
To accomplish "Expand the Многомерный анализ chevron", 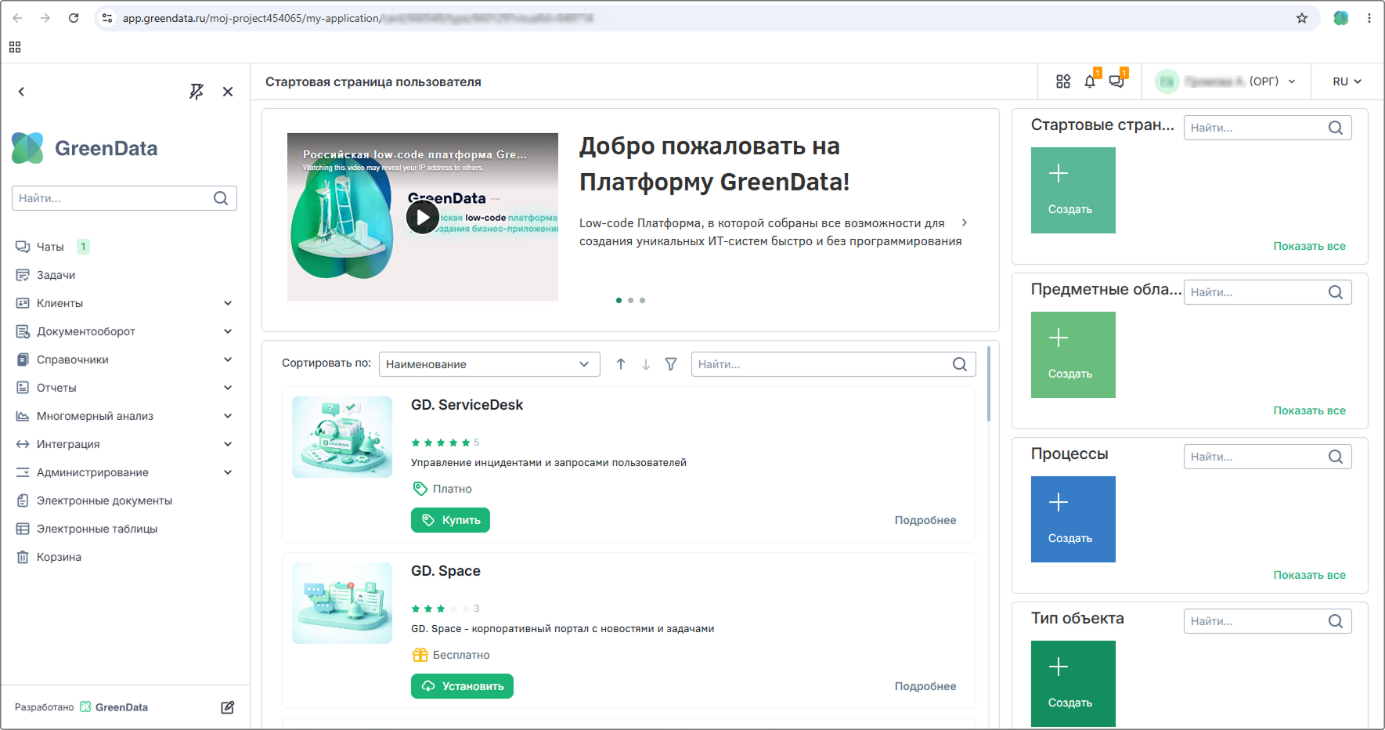I will 228,416.
